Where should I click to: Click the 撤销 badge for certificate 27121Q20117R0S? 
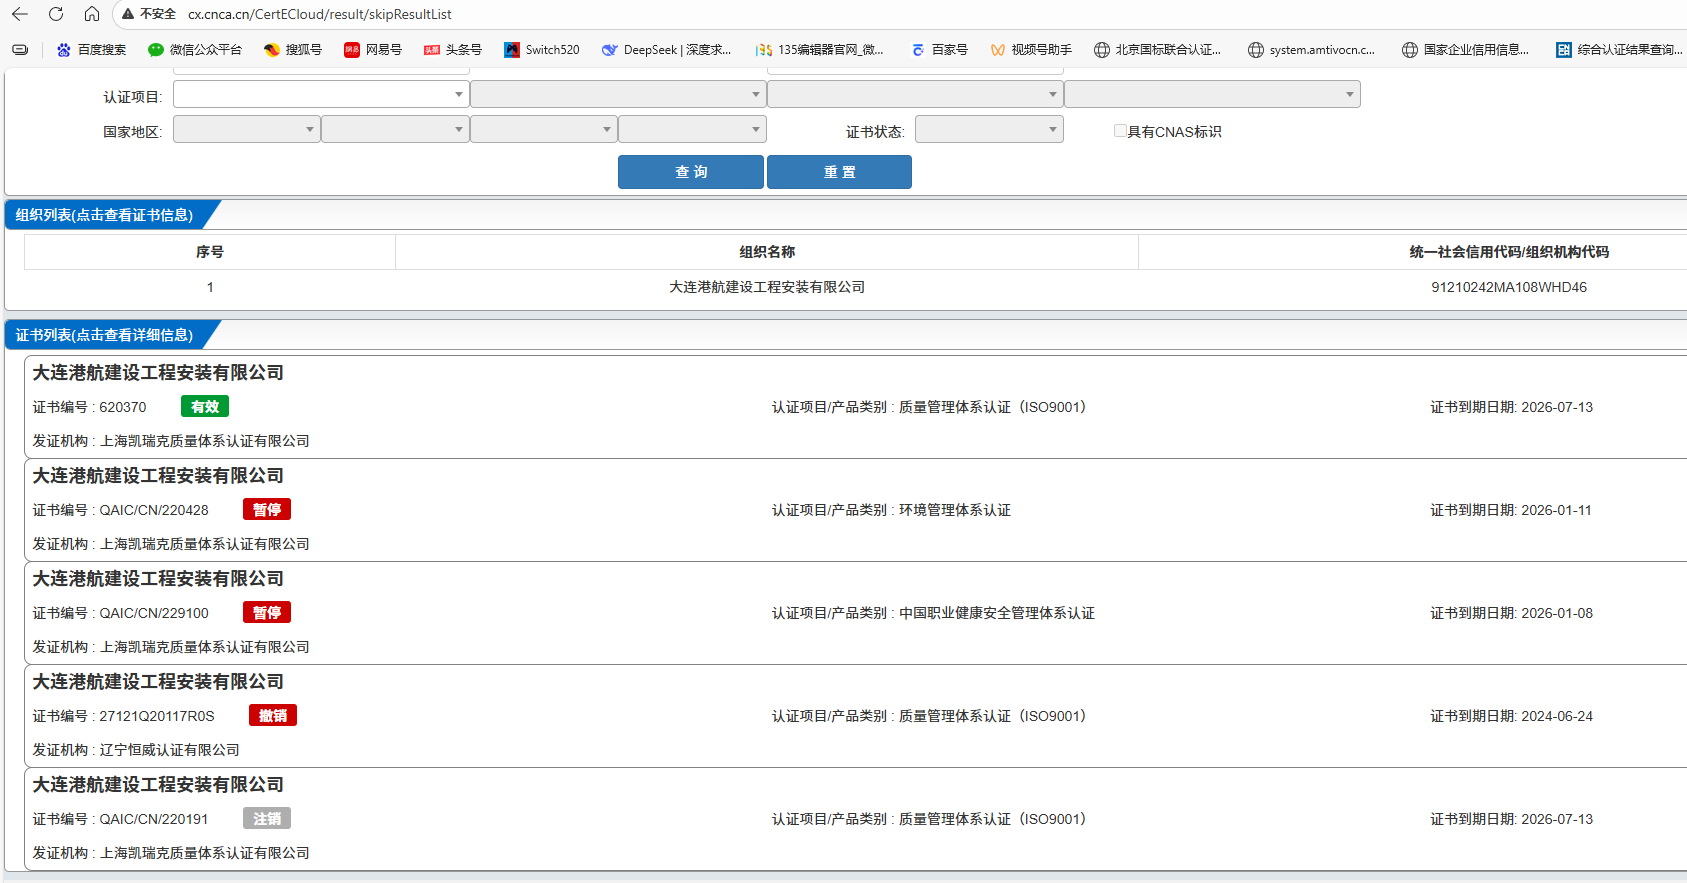click(x=273, y=716)
